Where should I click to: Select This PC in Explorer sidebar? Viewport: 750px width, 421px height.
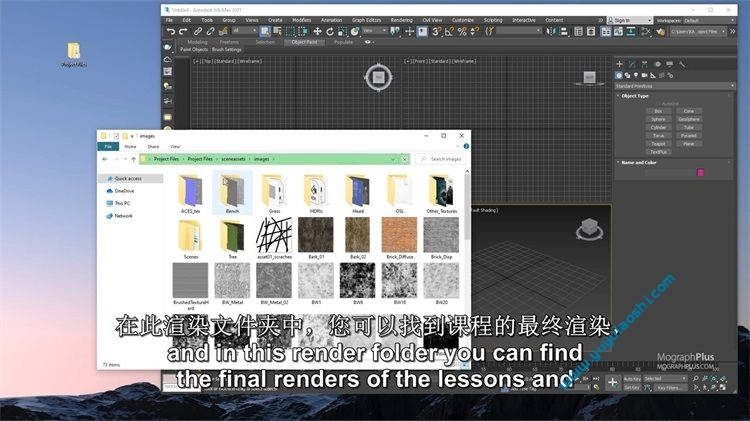[x=122, y=203]
